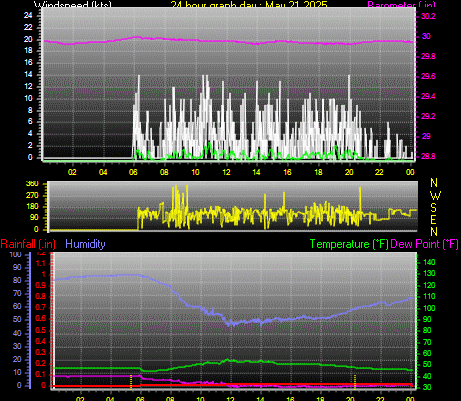
Task: Select the Dew Point (°F) legend label
Action: (x=424, y=244)
